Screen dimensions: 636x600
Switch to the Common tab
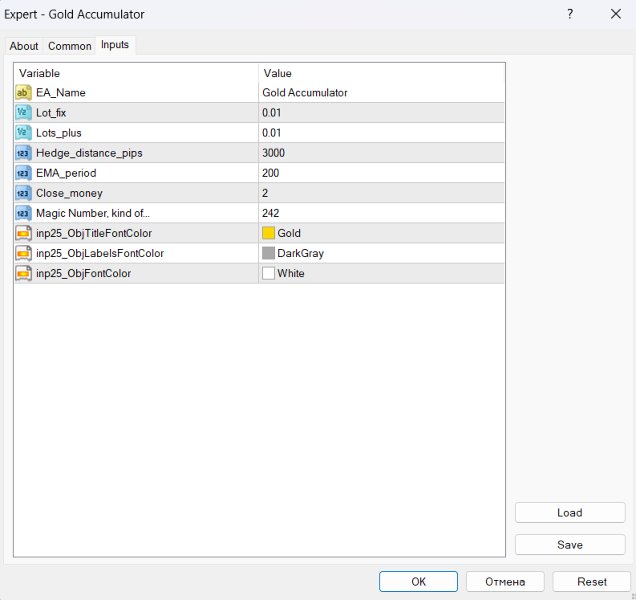pyautogui.click(x=70, y=46)
